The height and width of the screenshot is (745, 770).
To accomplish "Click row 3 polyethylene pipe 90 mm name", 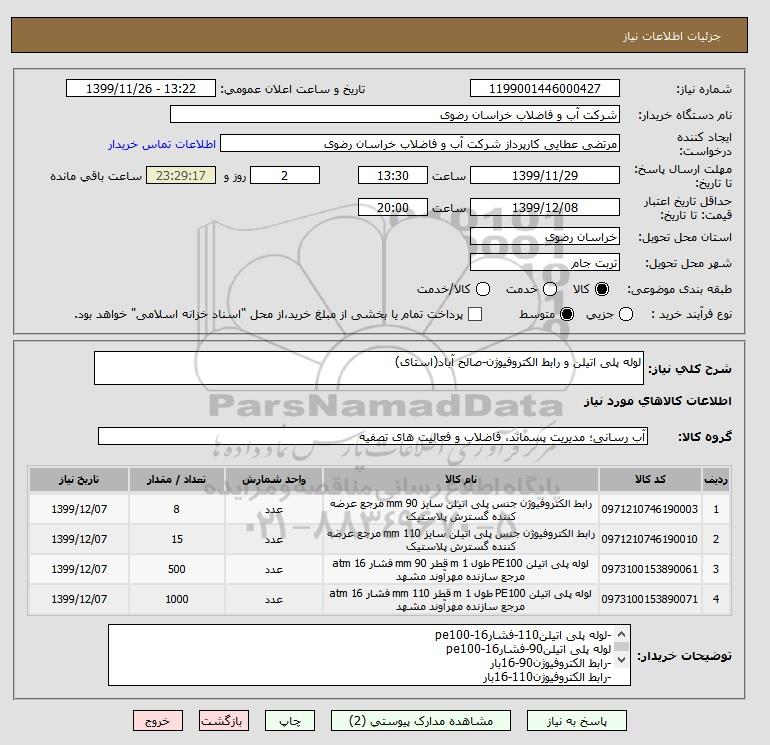I will pyautogui.click(x=461, y=570).
